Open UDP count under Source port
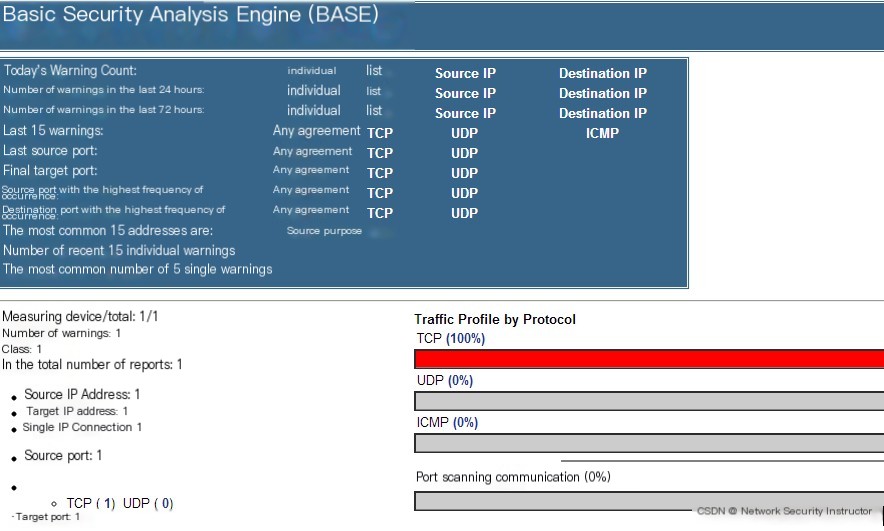Viewport: 884px width, 531px height. tap(148, 503)
